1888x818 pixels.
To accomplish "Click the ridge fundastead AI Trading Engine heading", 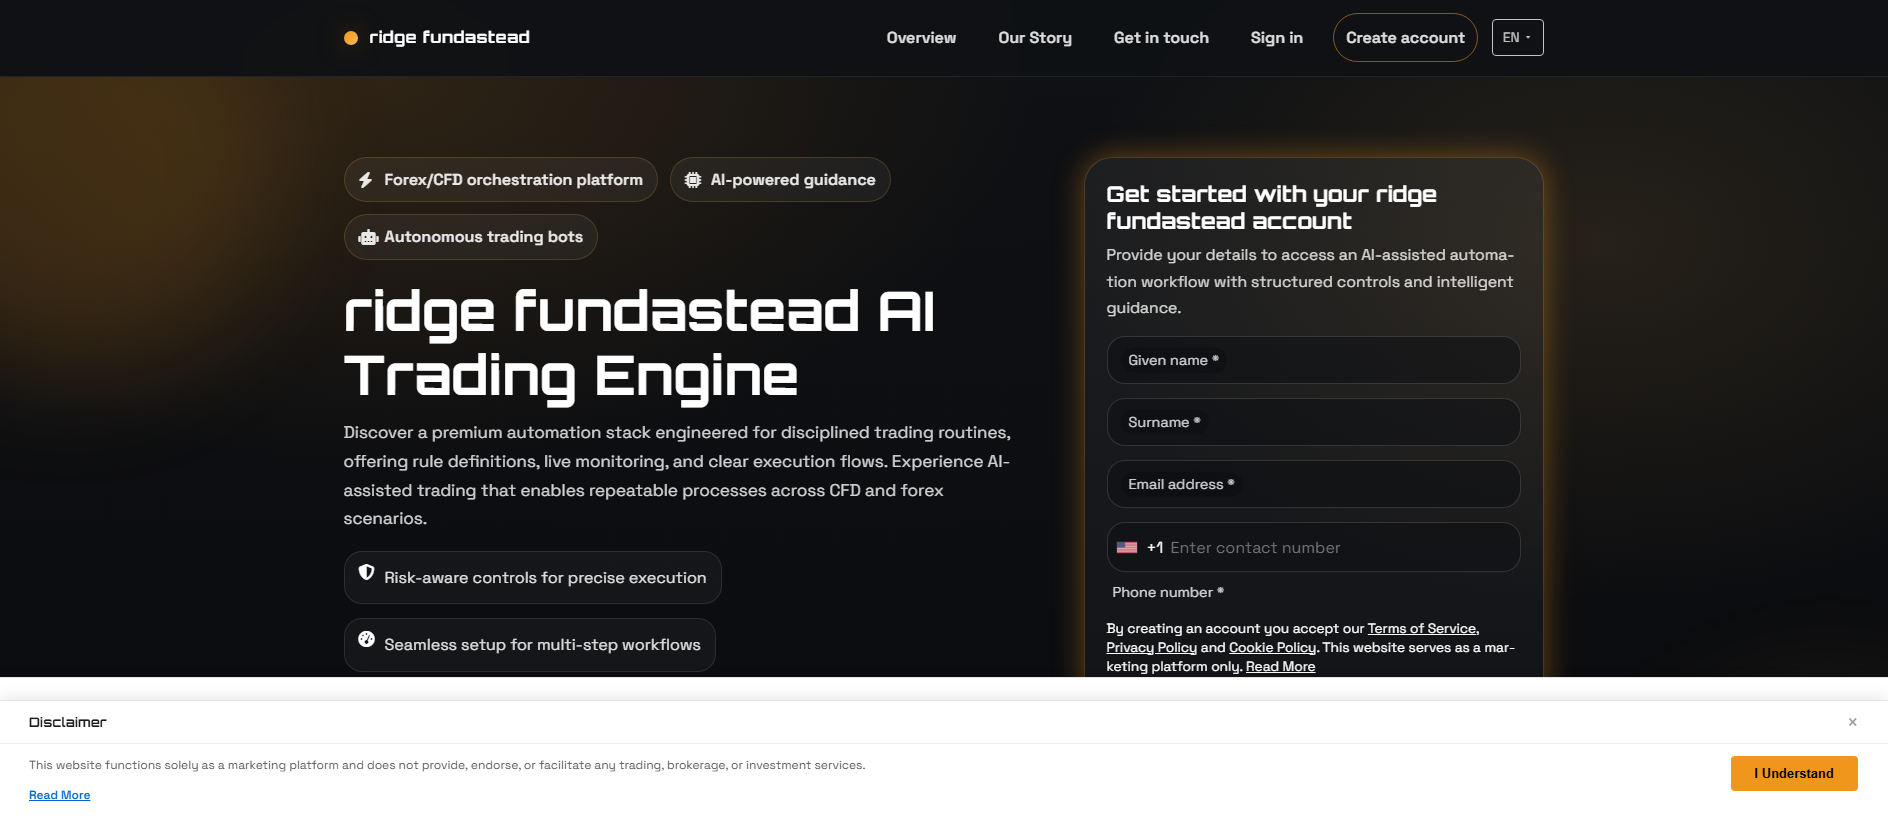I will pyautogui.click(x=639, y=343).
